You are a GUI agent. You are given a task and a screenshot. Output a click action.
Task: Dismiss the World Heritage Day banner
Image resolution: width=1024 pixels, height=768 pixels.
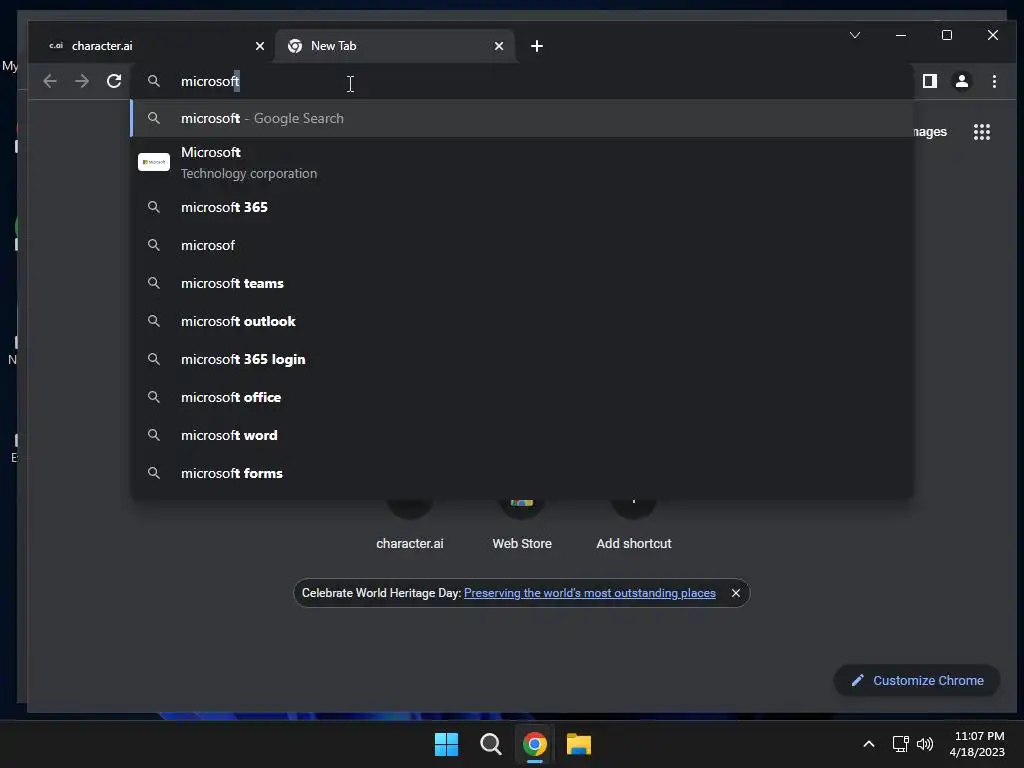point(735,593)
